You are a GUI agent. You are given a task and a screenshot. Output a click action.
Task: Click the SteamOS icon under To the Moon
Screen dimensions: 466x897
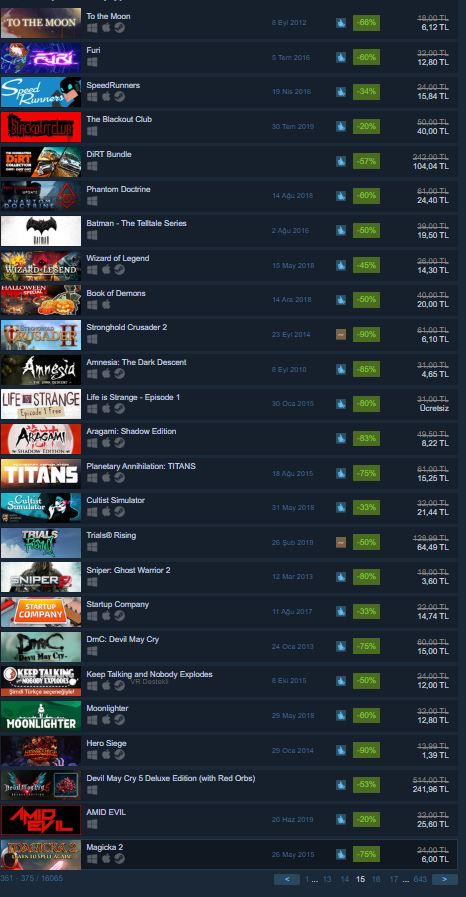point(119,27)
